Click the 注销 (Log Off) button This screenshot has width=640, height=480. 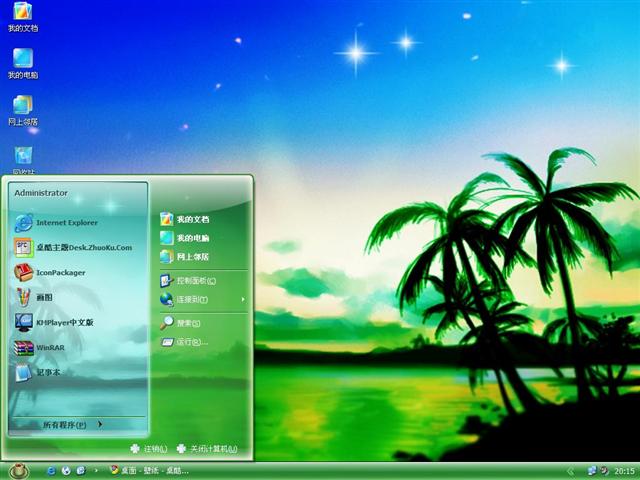coord(148,449)
